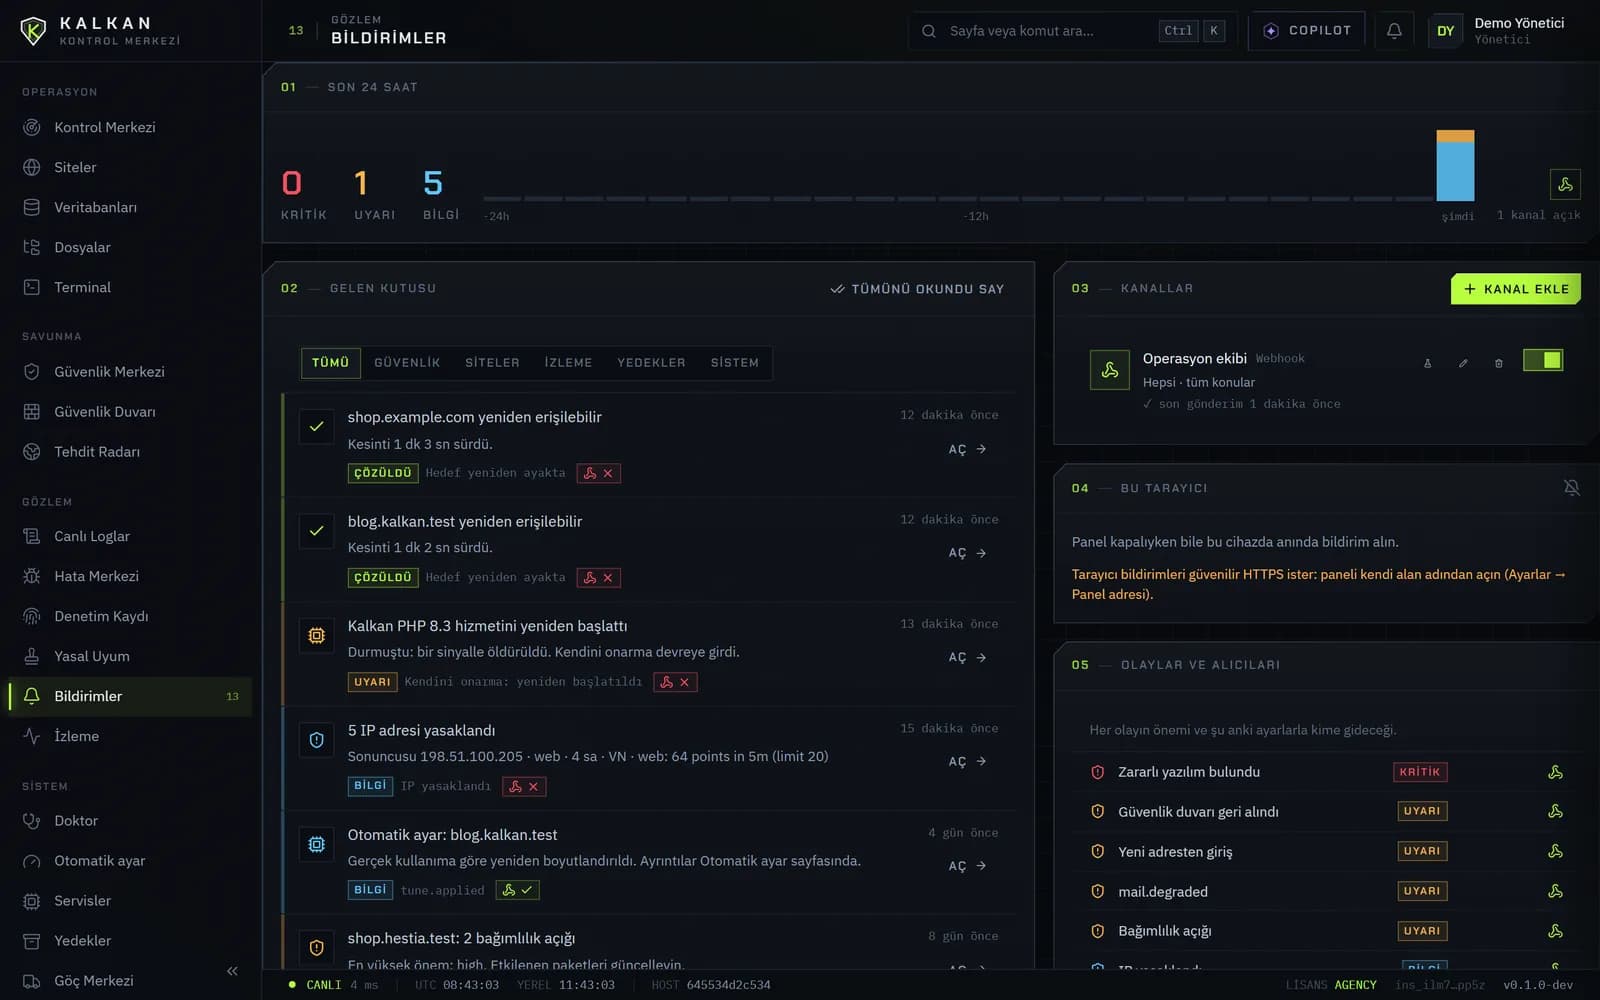Open Veritabanları from the sidebar
The image size is (1600, 1000).
click(130, 207)
